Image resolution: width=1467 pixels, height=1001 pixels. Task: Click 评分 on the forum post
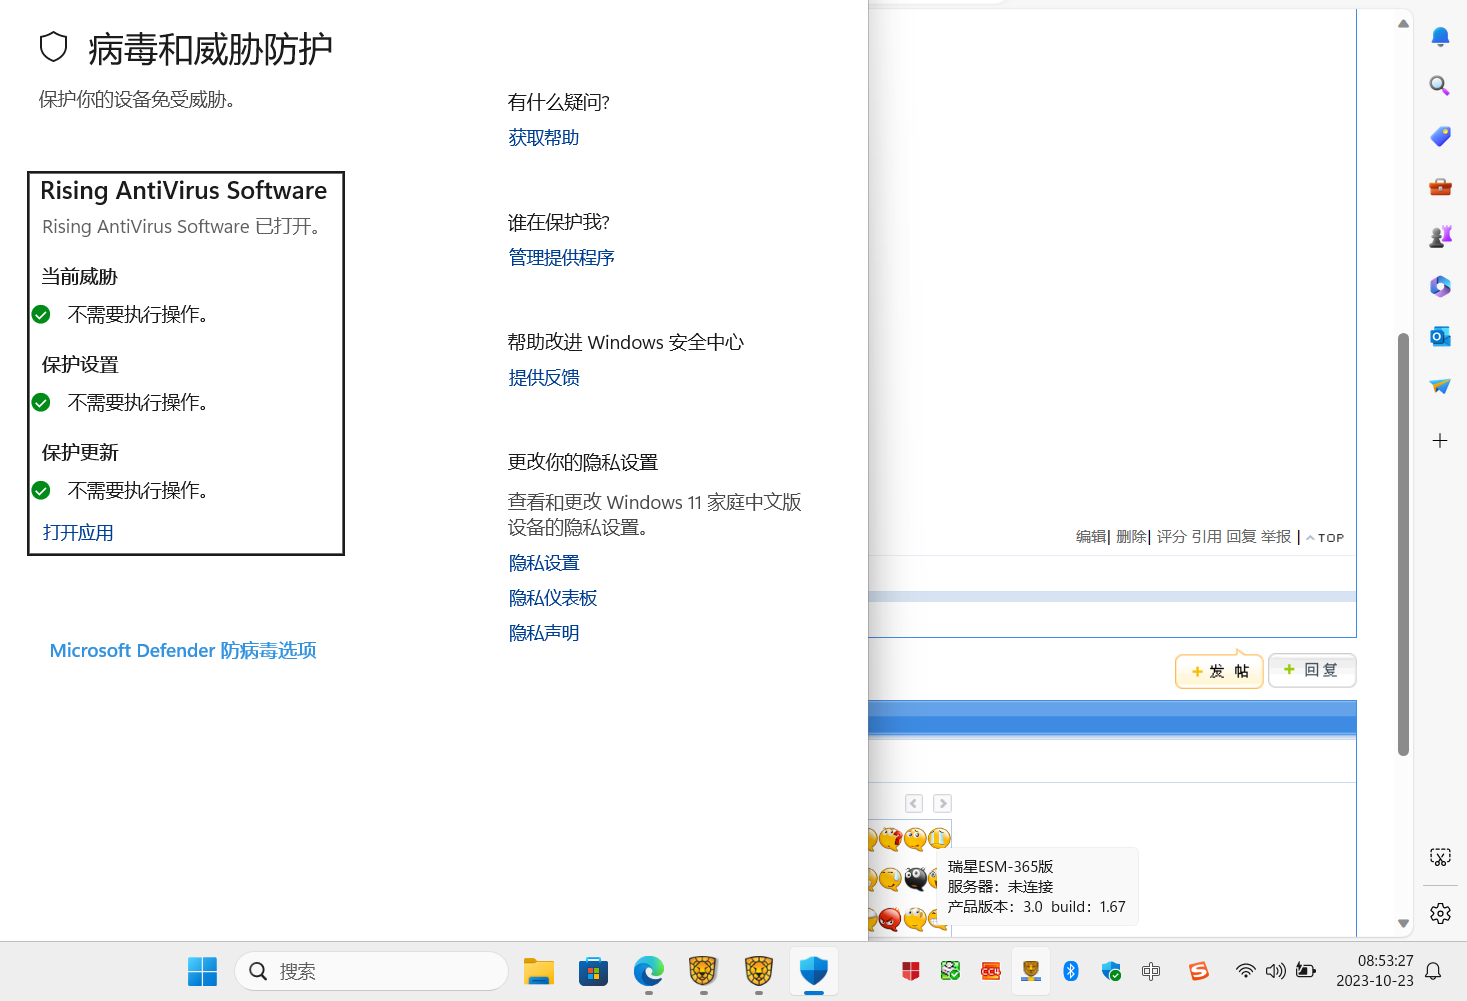tap(1172, 537)
